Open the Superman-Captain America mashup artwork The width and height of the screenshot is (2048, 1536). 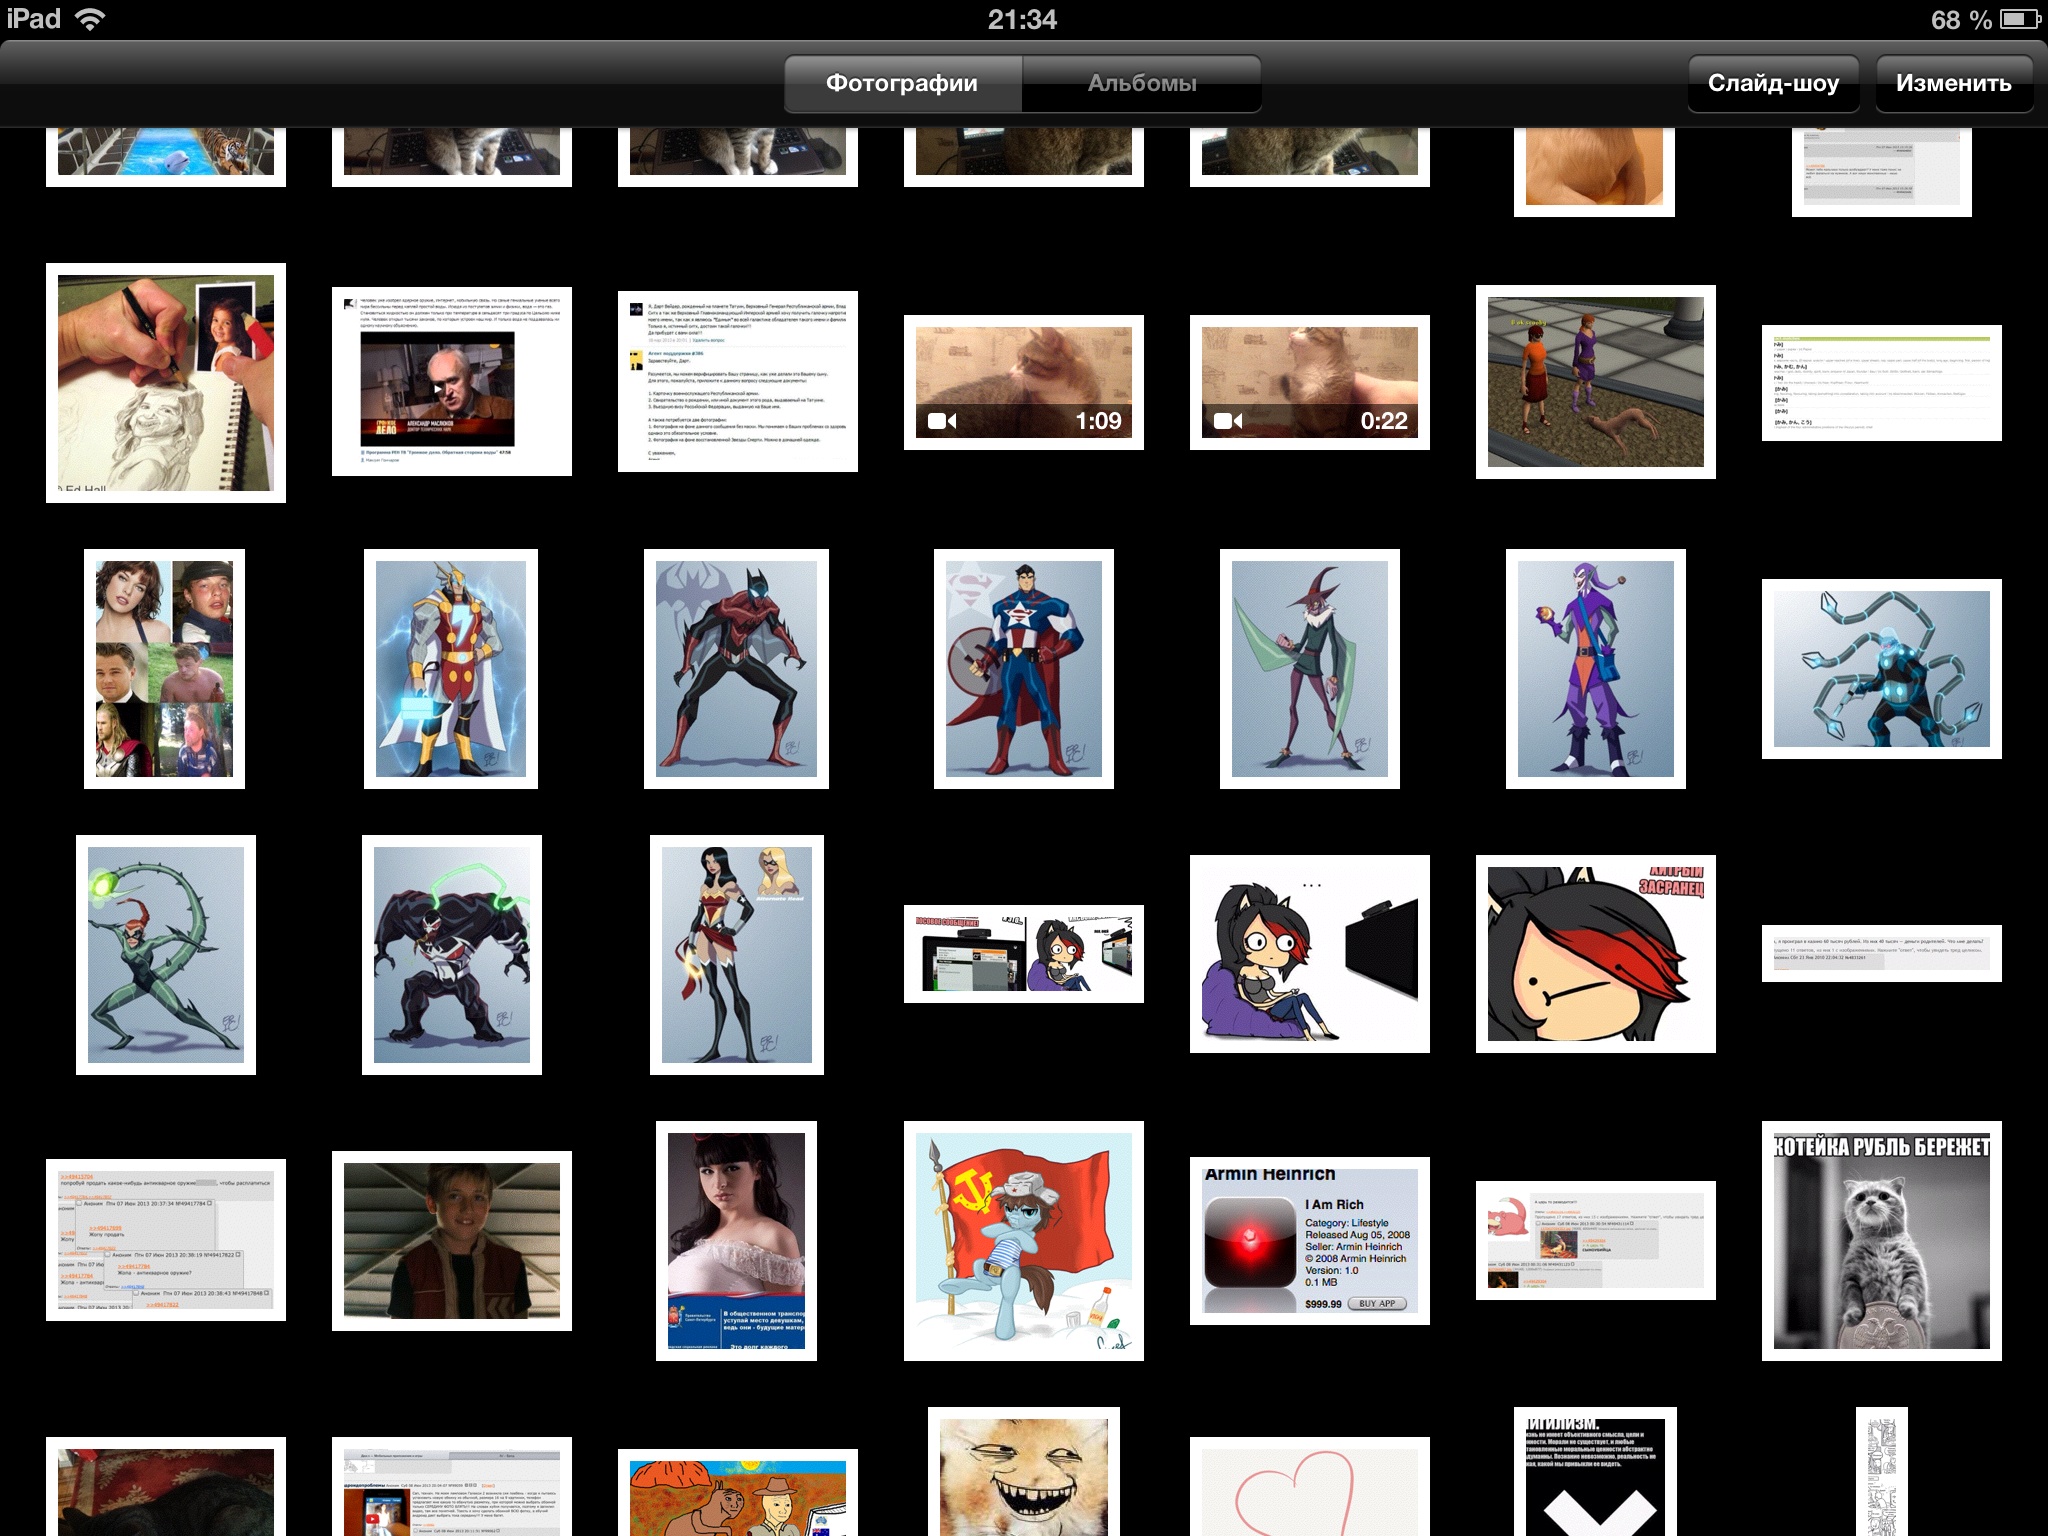pyautogui.click(x=1024, y=668)
